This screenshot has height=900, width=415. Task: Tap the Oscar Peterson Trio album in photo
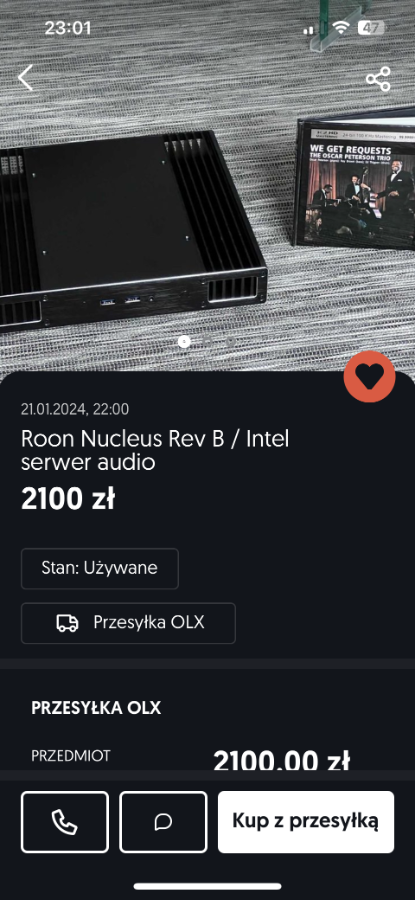coord(355,181)
